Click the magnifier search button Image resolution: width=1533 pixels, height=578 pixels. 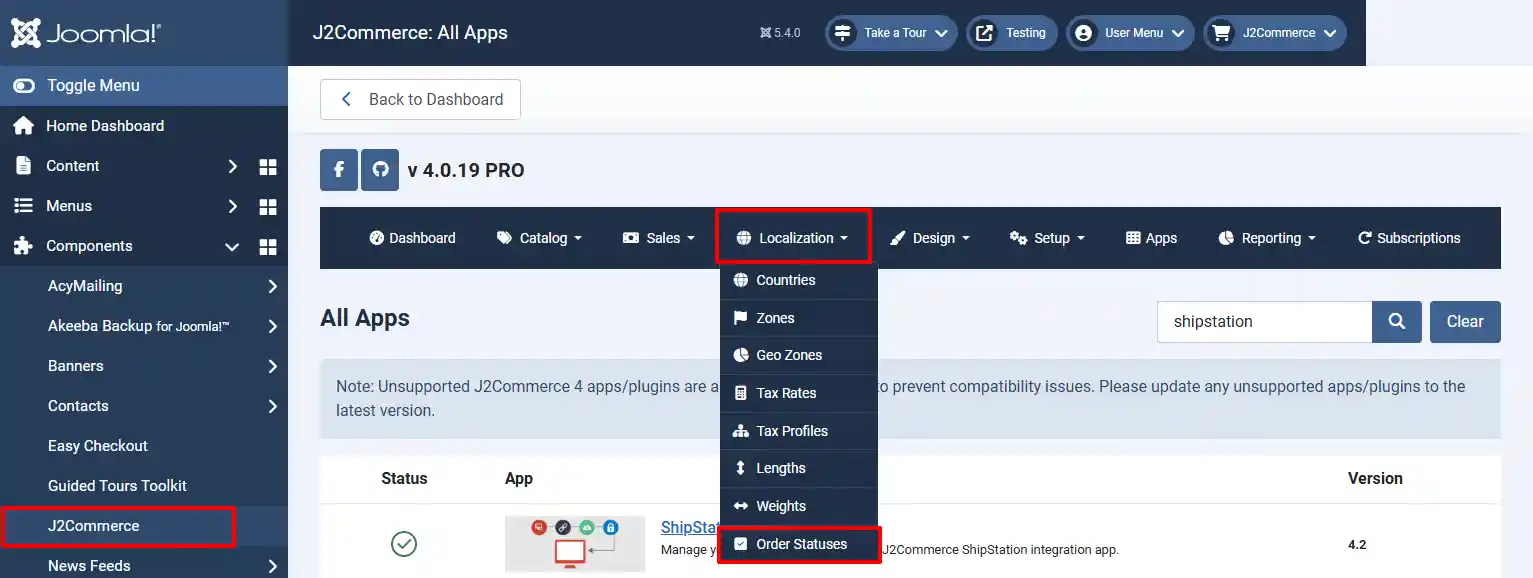coord(1397,322)
